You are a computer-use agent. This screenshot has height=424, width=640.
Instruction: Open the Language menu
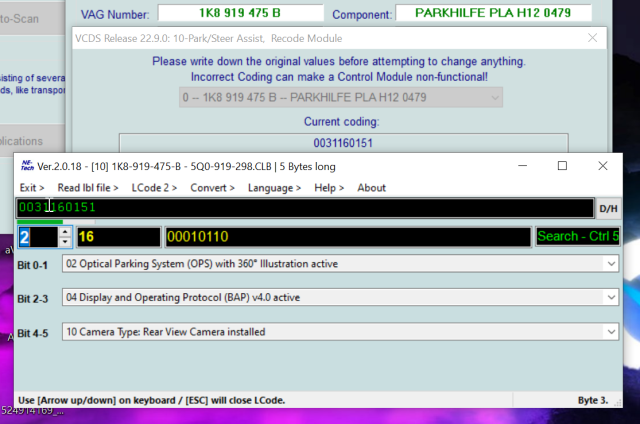coord(274,187)
